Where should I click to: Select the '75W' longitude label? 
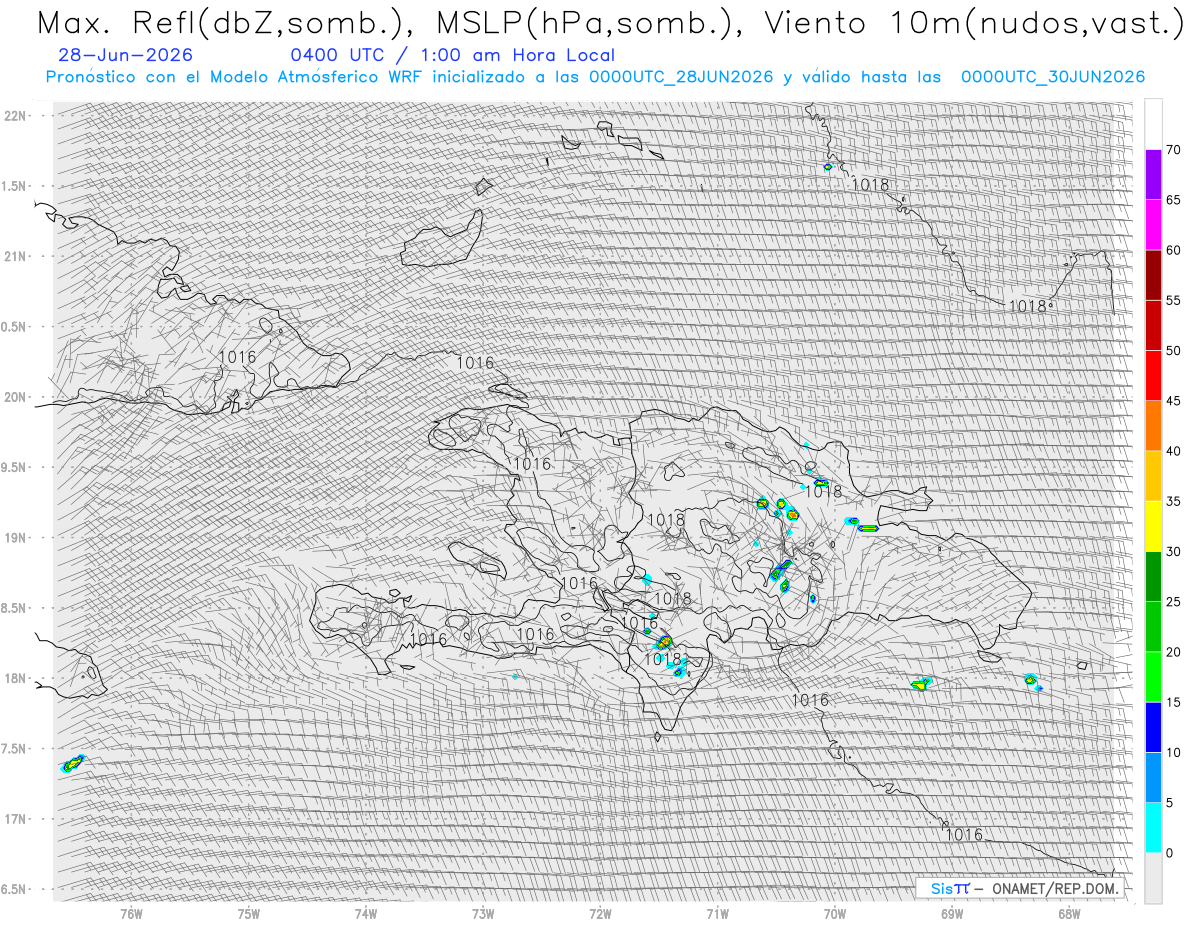click(248, 914)
